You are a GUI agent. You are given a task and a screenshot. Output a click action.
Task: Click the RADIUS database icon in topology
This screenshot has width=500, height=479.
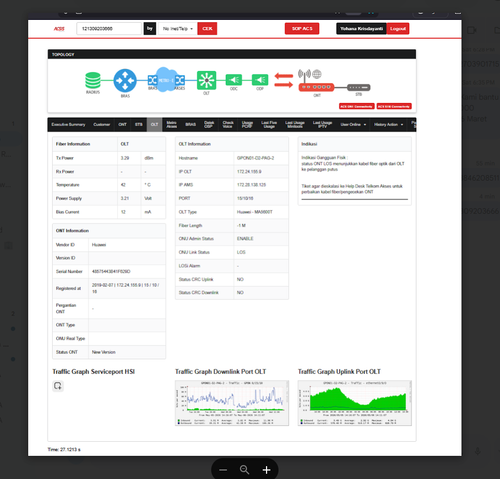coord(93,80)
